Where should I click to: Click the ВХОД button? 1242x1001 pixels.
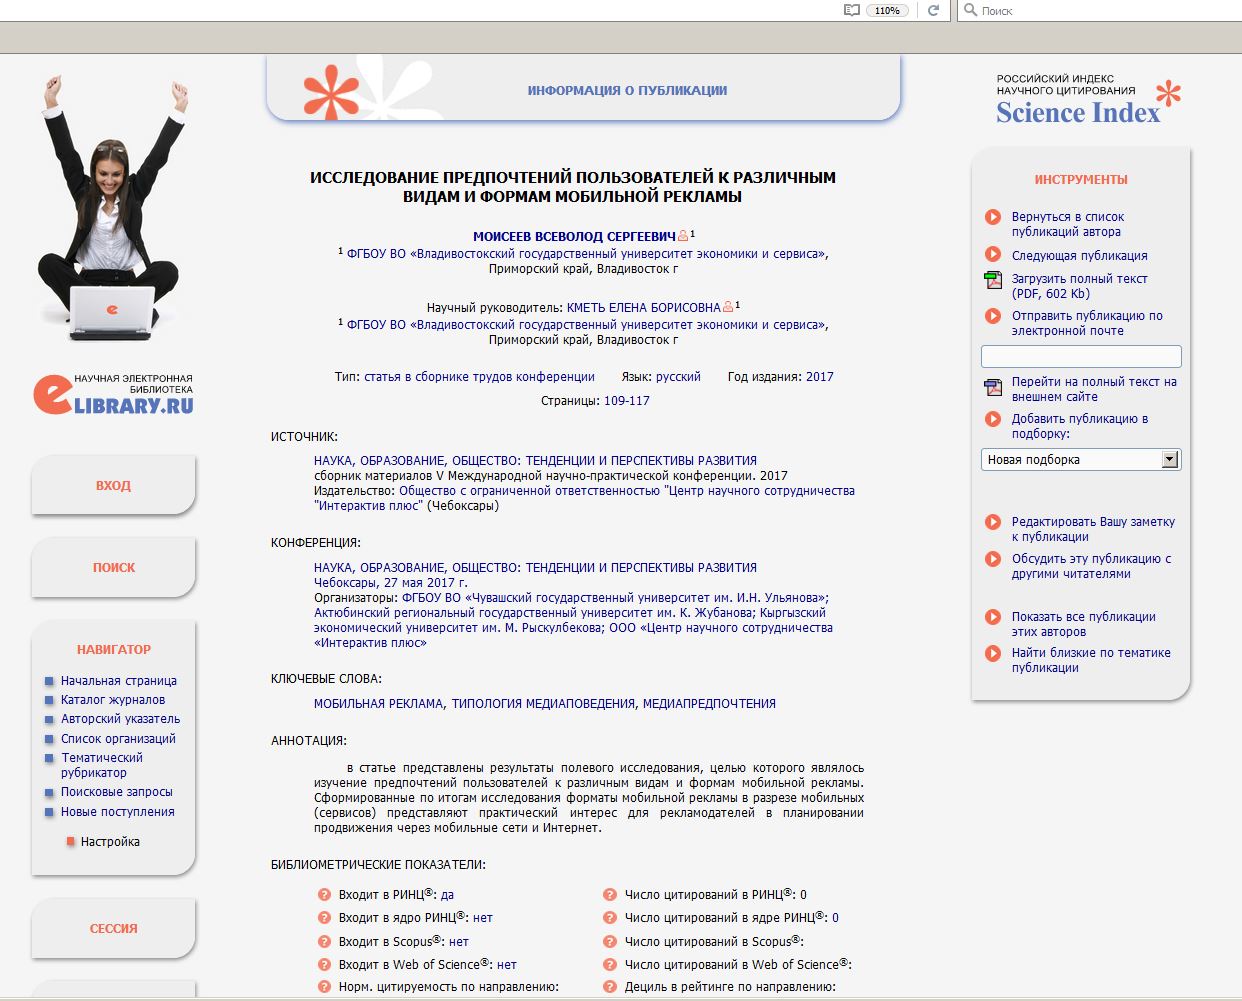(113, 486)
